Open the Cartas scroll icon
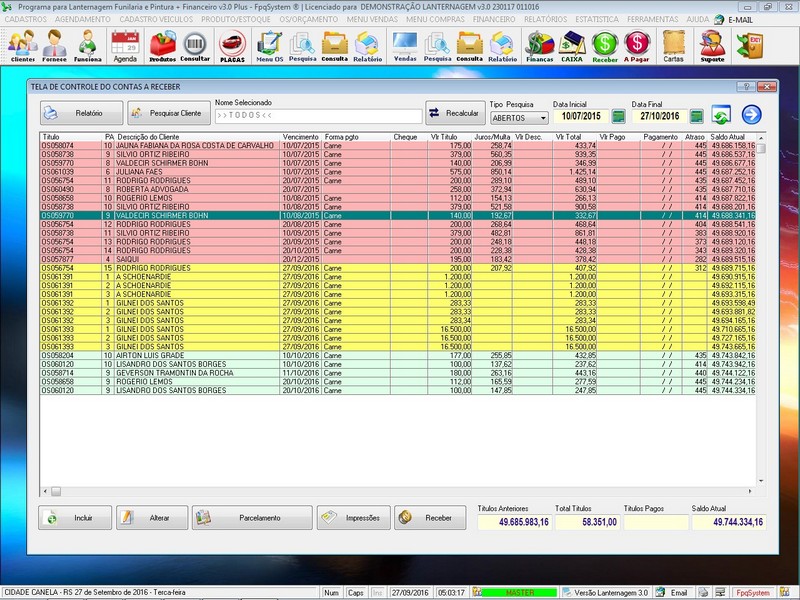 click(x=673, y=45)
